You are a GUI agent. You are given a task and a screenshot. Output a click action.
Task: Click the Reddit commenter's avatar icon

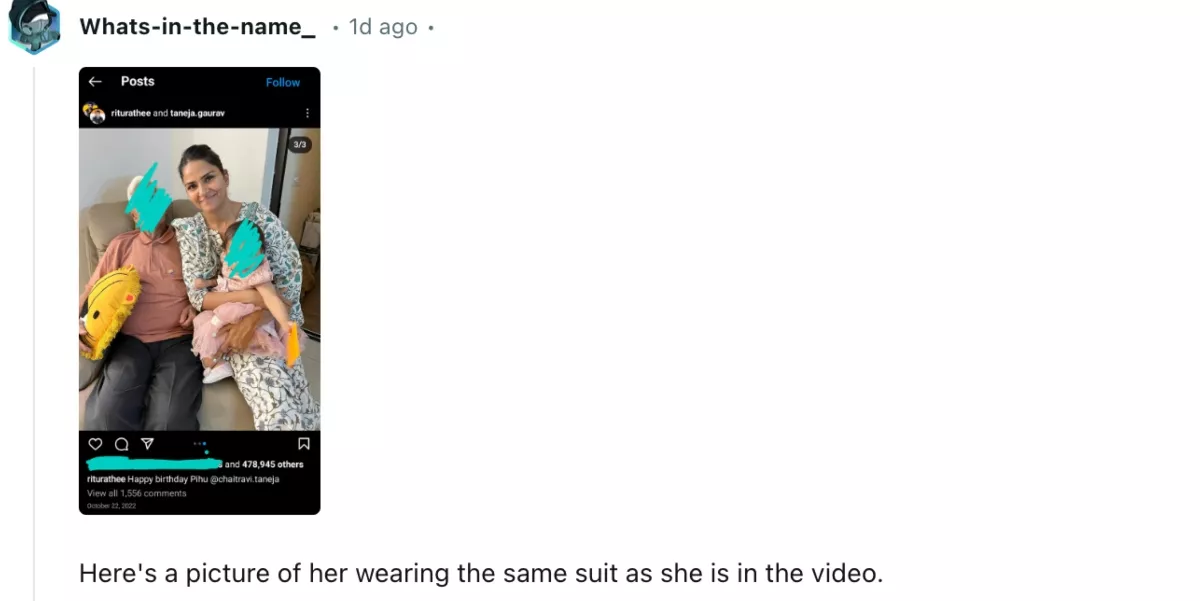click(34, 27)
